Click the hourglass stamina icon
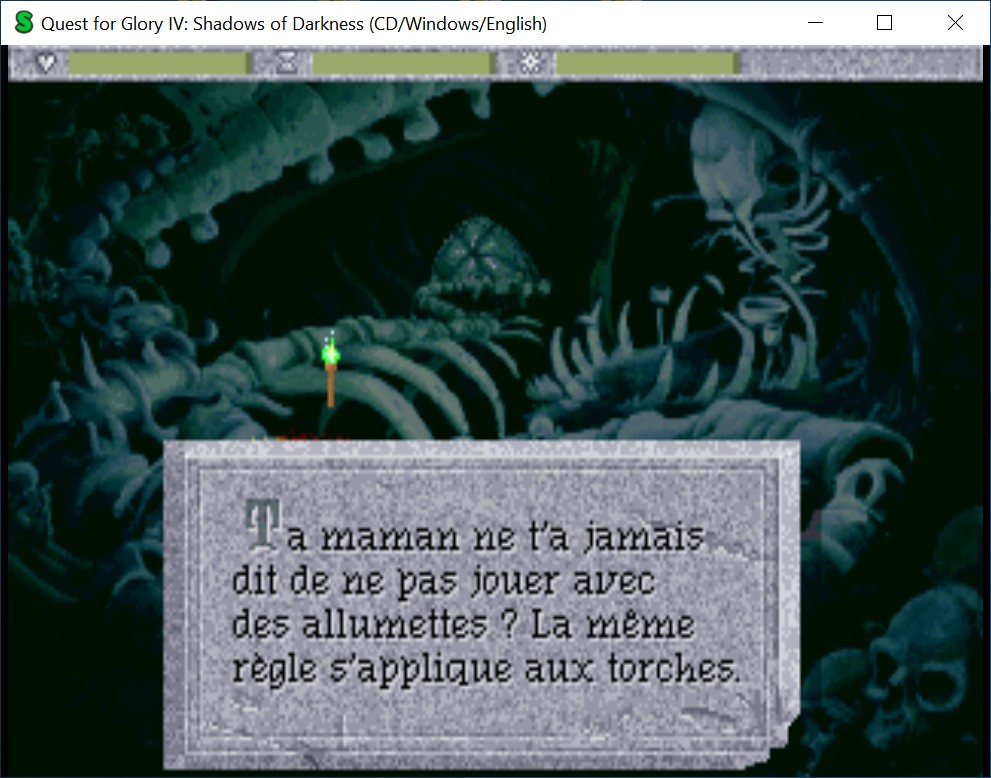 tap(287, 63)
